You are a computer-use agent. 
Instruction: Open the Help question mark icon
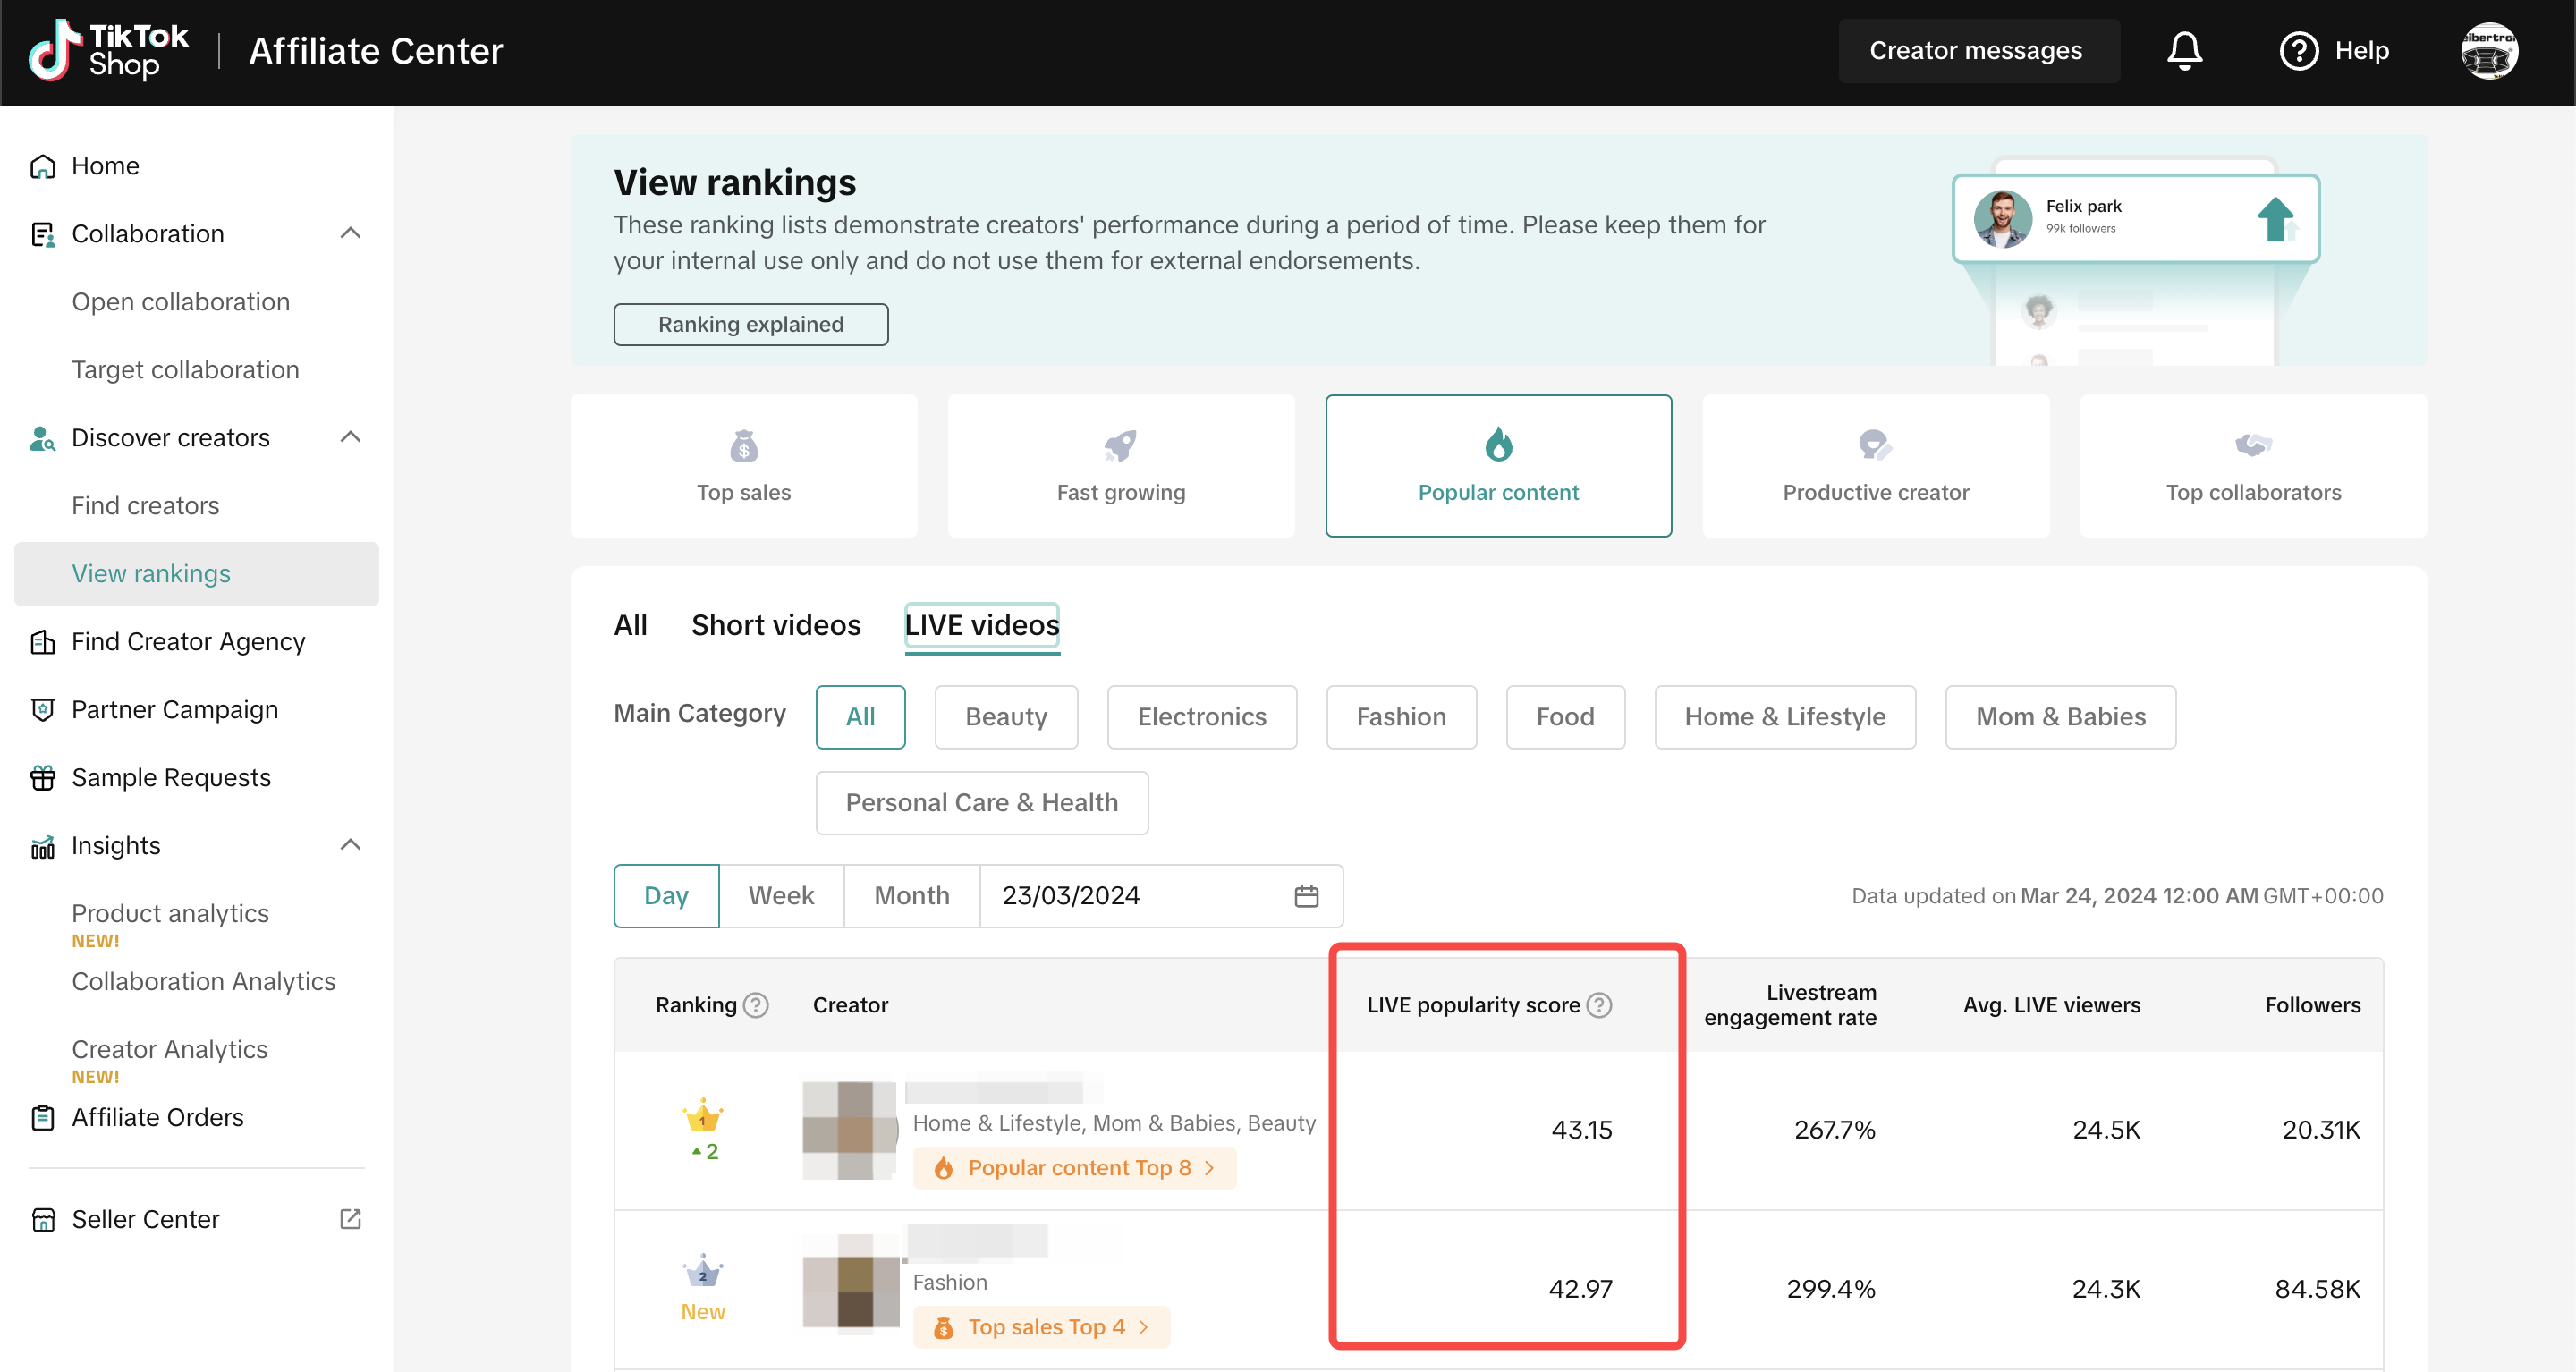(x=2298, y=51)
